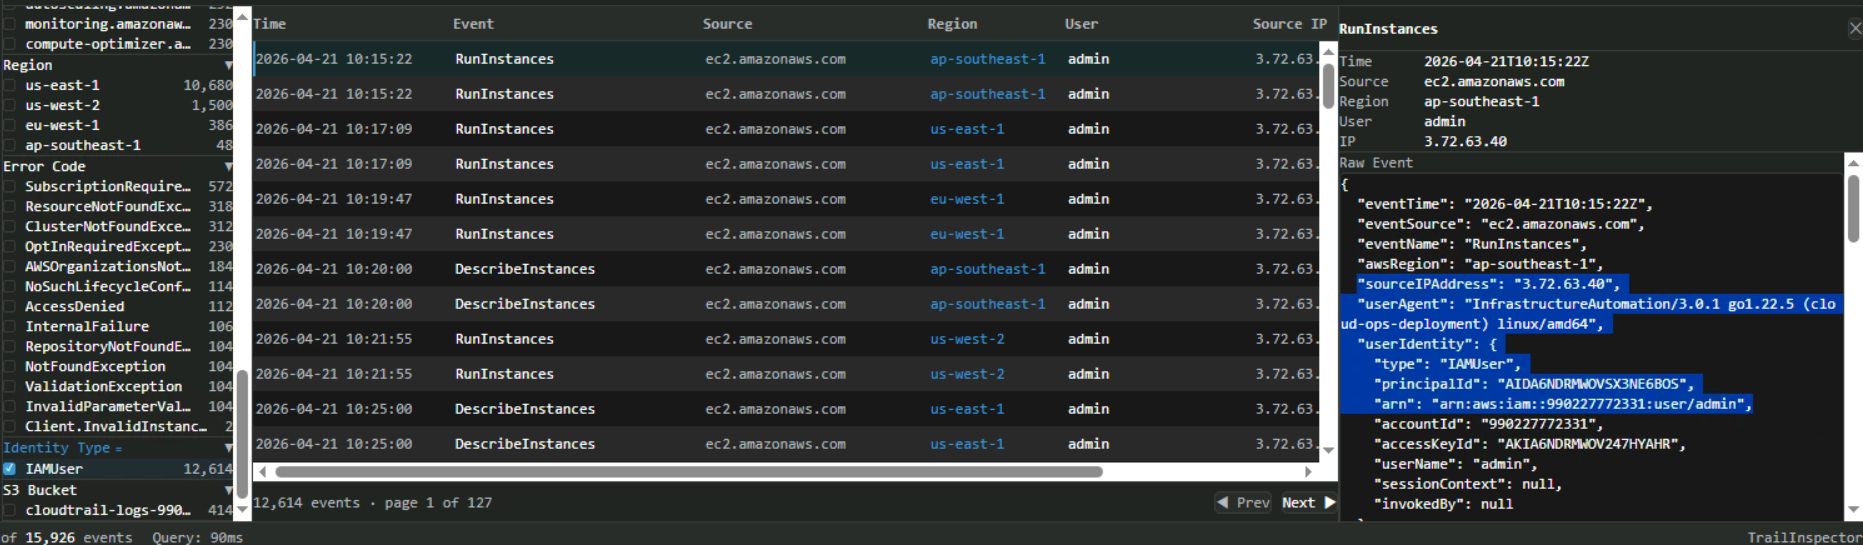Click the 'Raw Event' section label
Viewport: 1863px width, 545px height.
(x=1376, y=163)
